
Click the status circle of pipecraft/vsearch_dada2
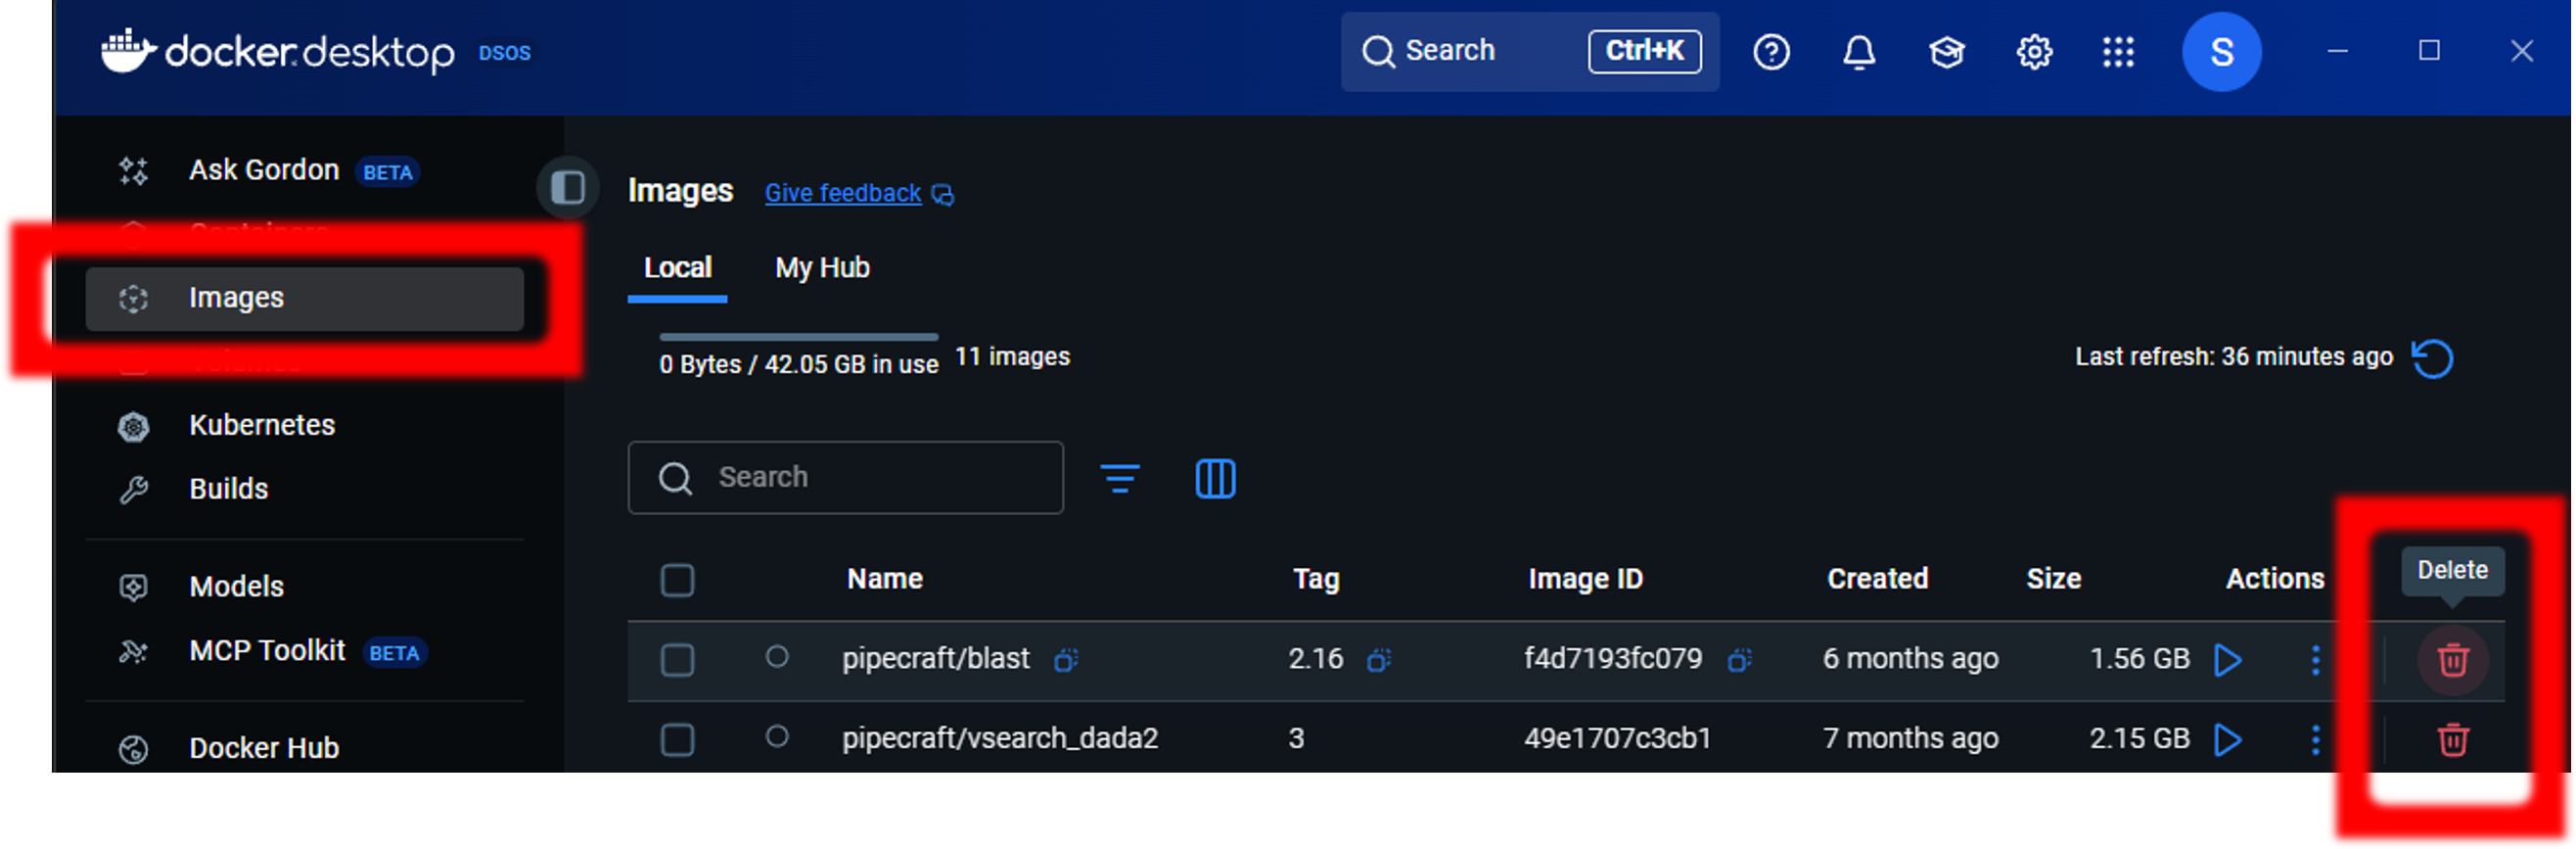pos(777,737)
